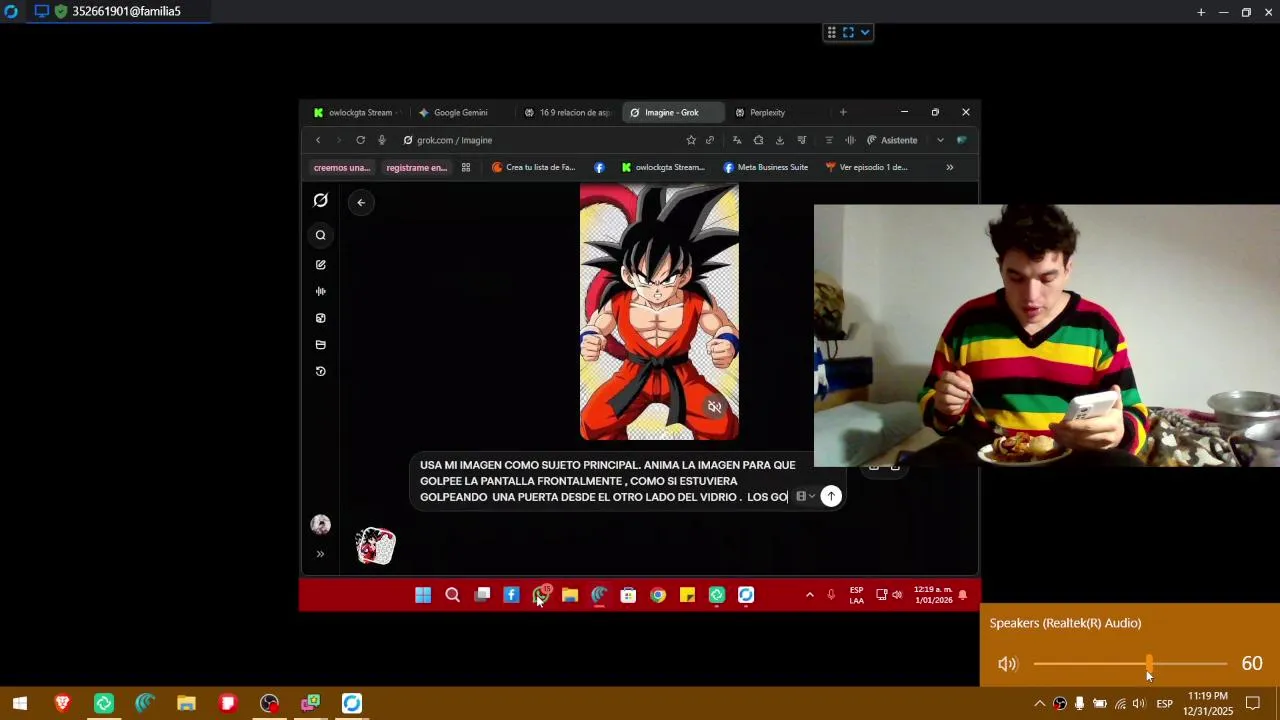The image size is (1280, 720).
Task: Open Facebook in the remote taskbar
Action: point(511,595)
